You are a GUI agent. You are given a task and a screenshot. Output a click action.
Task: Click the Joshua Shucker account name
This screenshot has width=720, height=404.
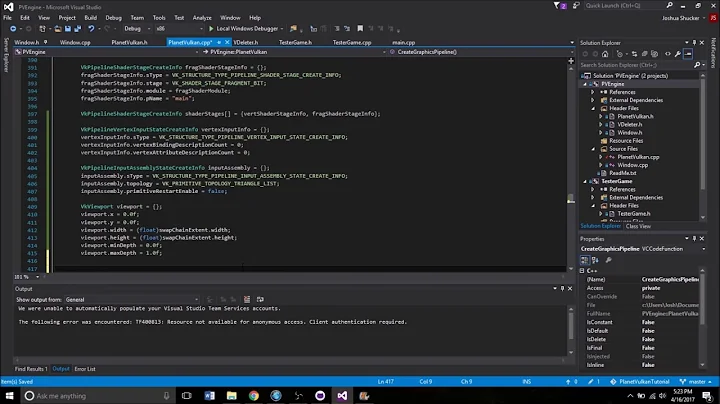click(681, 18)
